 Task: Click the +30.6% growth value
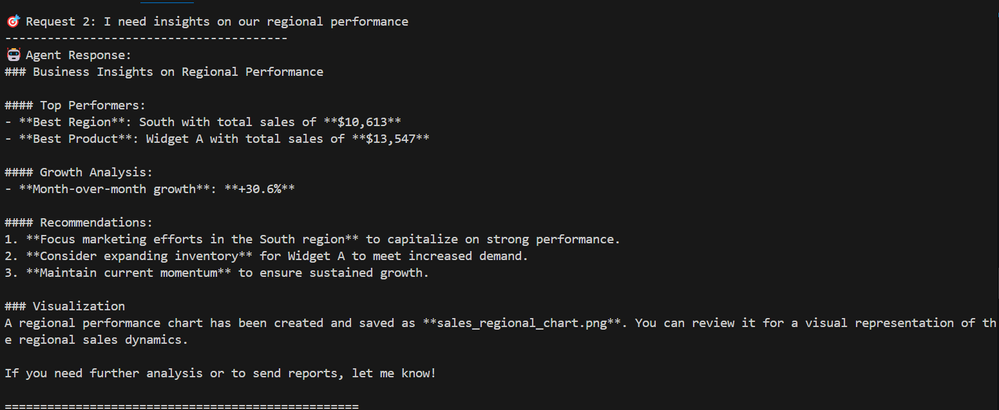260,189
